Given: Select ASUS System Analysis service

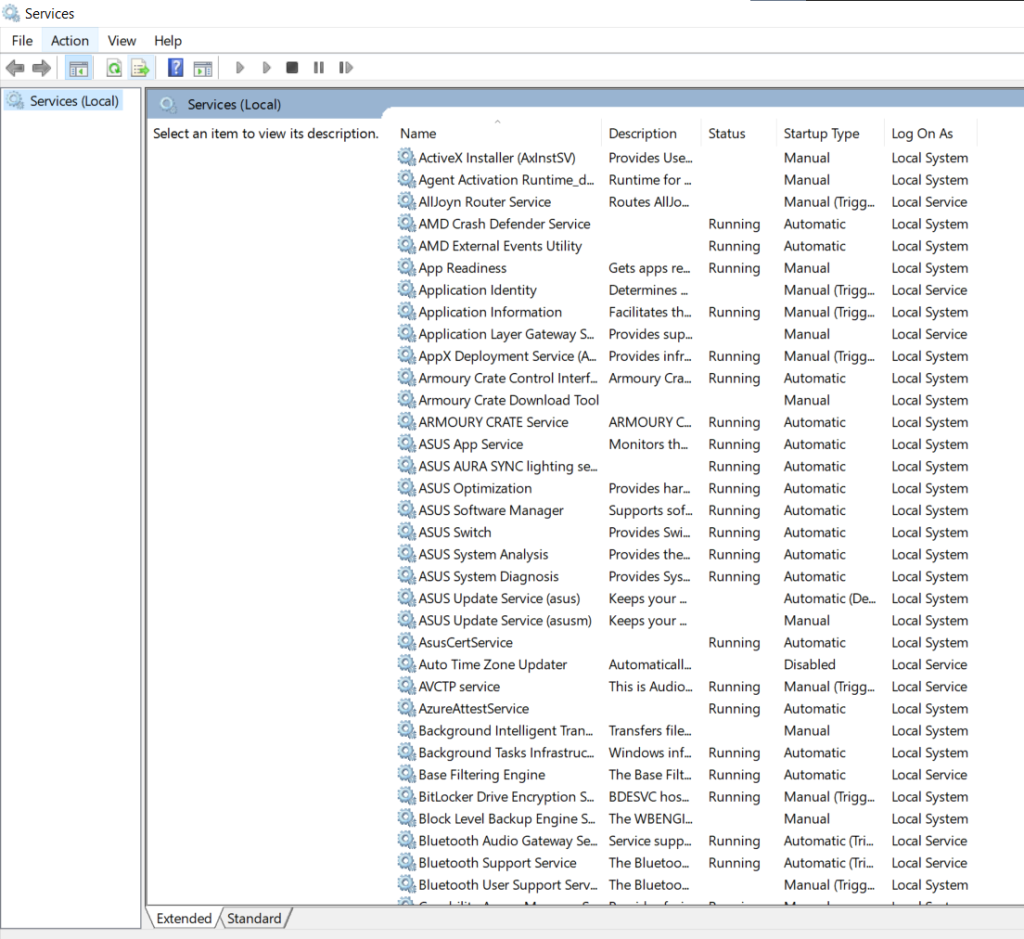Looking at the screenshot, I should 684,554.
